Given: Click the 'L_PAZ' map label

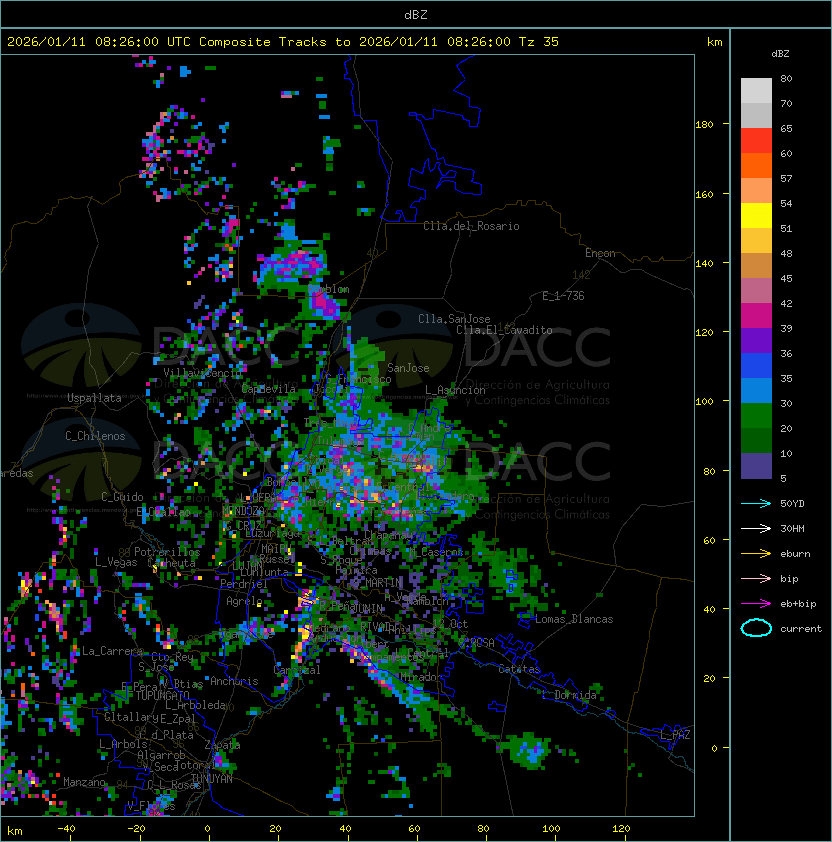Looking at the screenshot, I should 675,735.
